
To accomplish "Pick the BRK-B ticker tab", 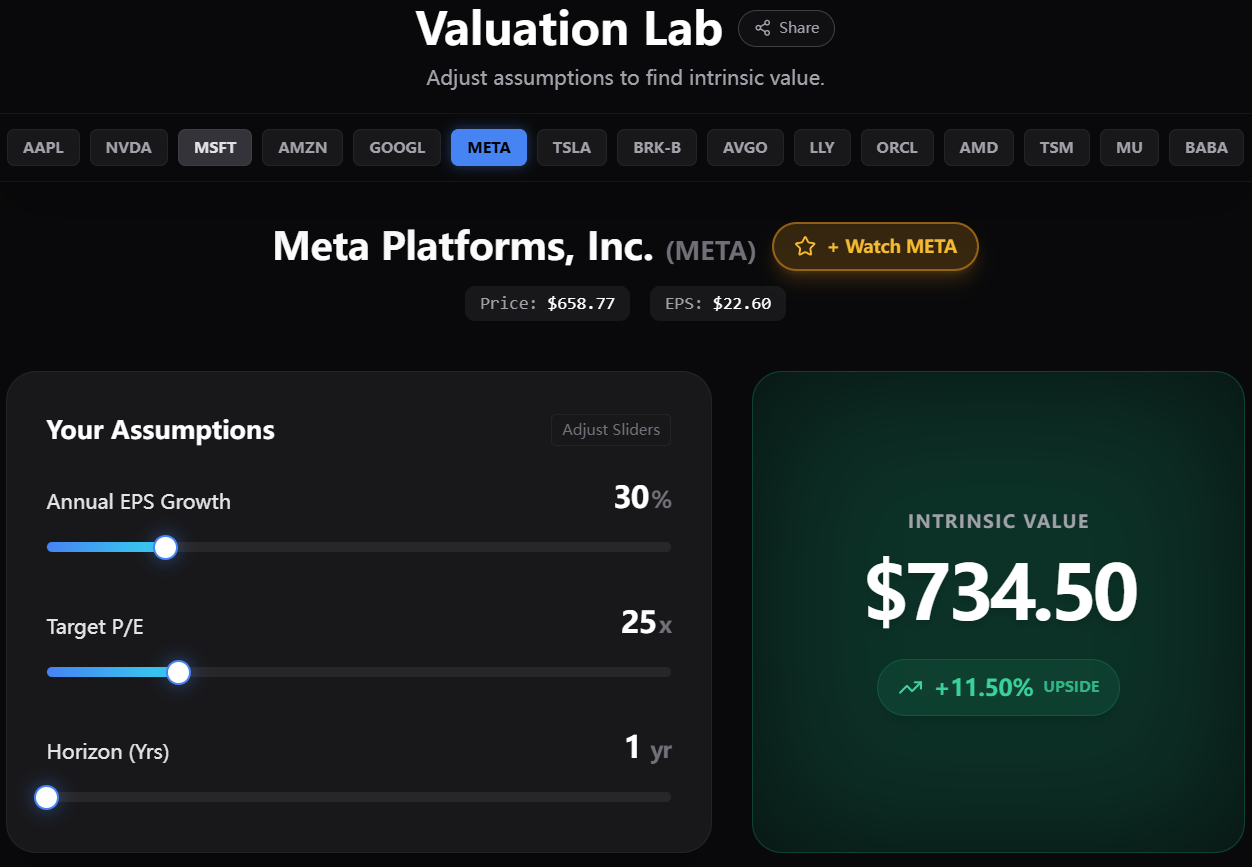I will [x=657, y=148].
